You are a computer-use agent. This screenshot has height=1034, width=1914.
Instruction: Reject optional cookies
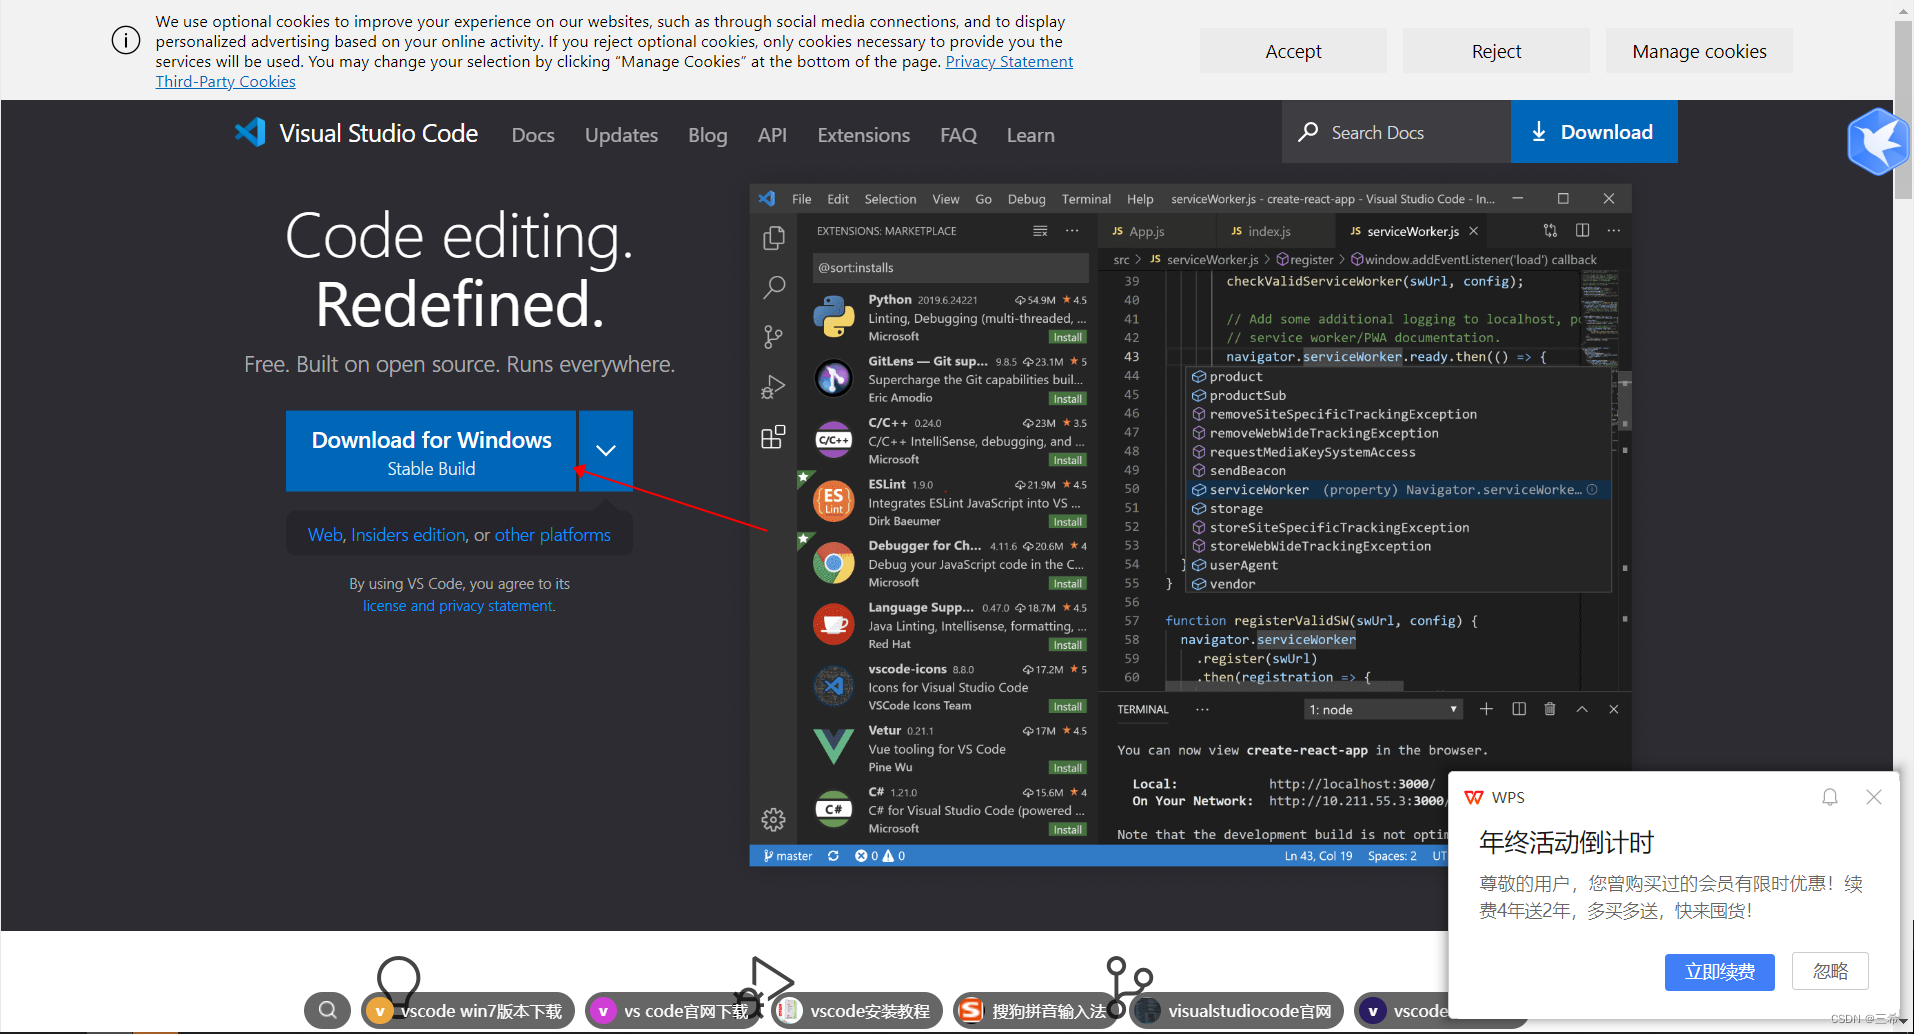(x=1496, y=51)
